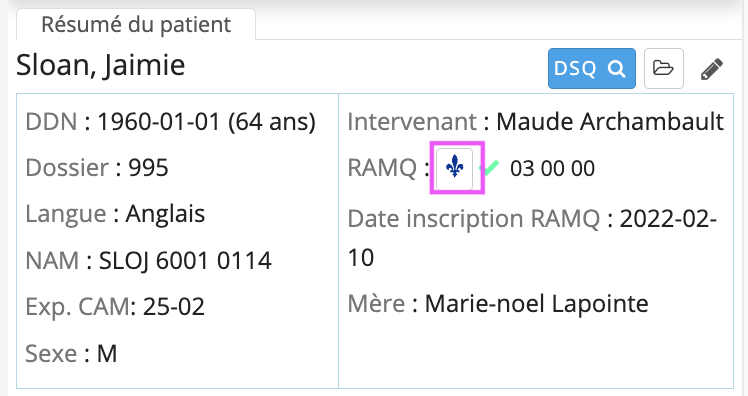The image size is (748, 396).
Task: Click the DDN value 1960-01-01
Action: click(x=158, y=122)
